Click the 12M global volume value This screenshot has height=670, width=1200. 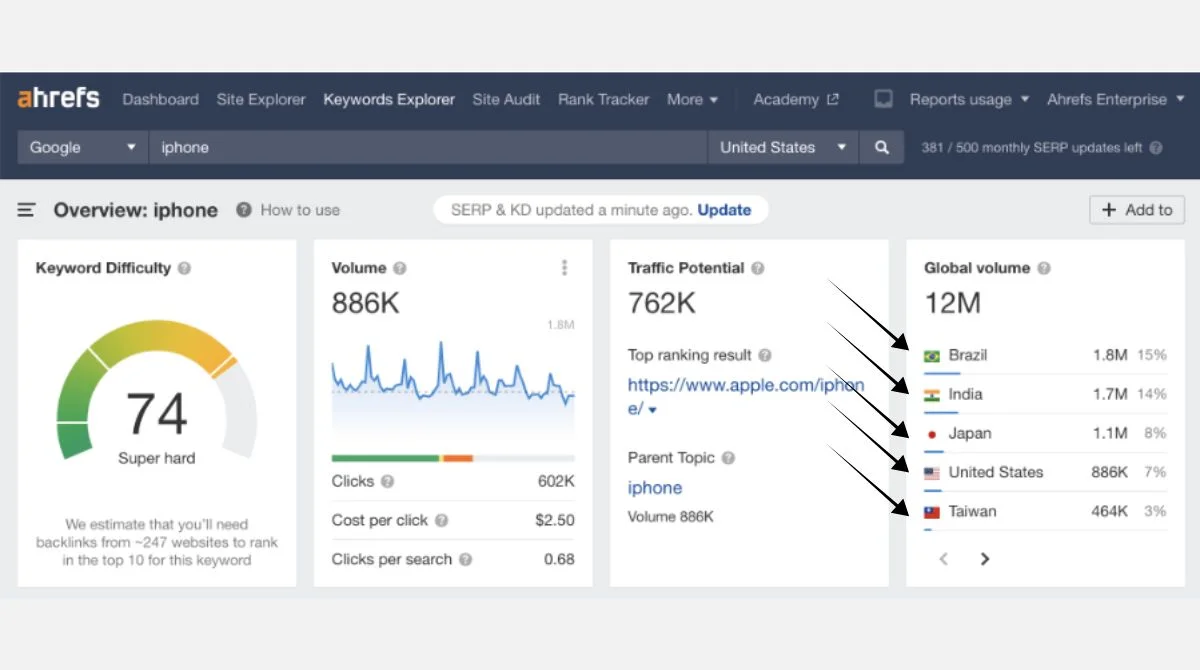(952, 303)
